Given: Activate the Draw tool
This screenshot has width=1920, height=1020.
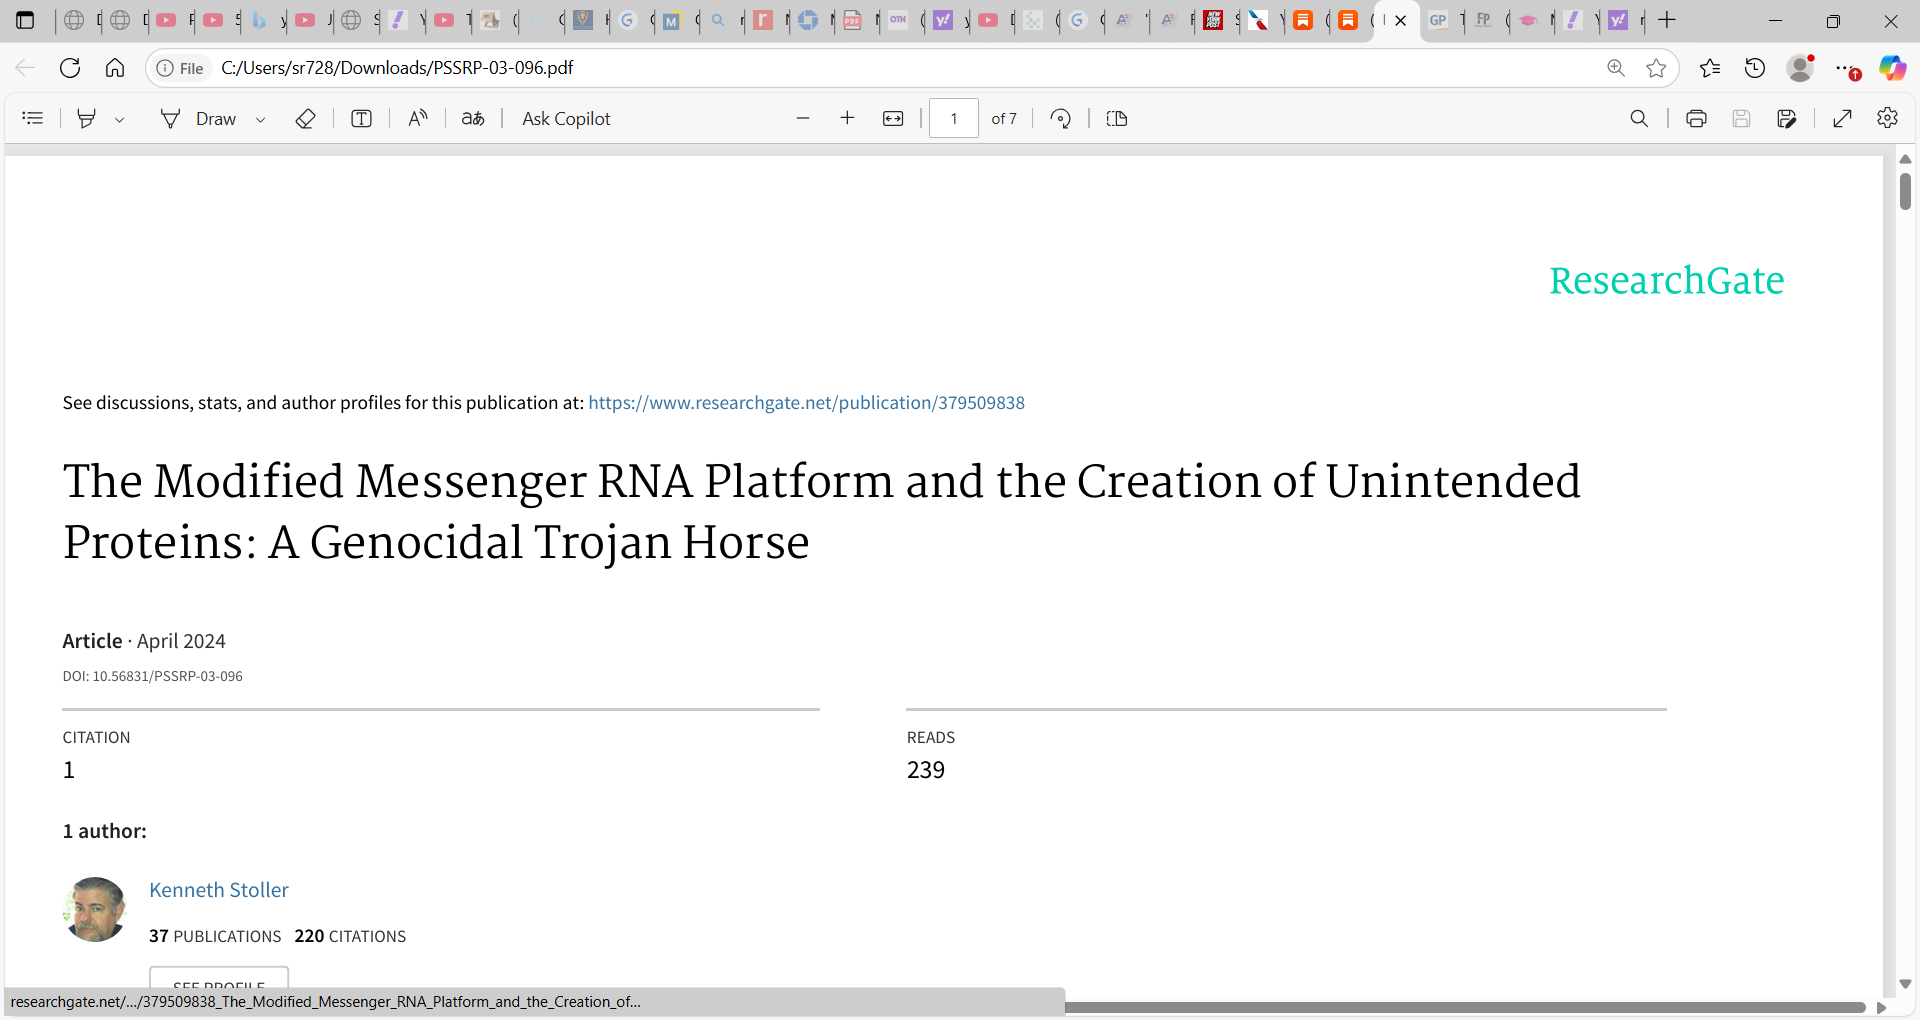Looking at the screenshot, I should pos(198,118).
